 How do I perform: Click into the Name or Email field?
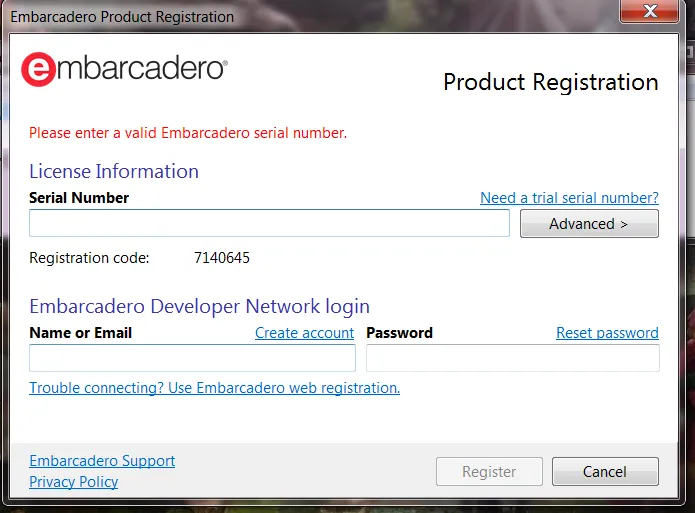(x=192, y=359)
